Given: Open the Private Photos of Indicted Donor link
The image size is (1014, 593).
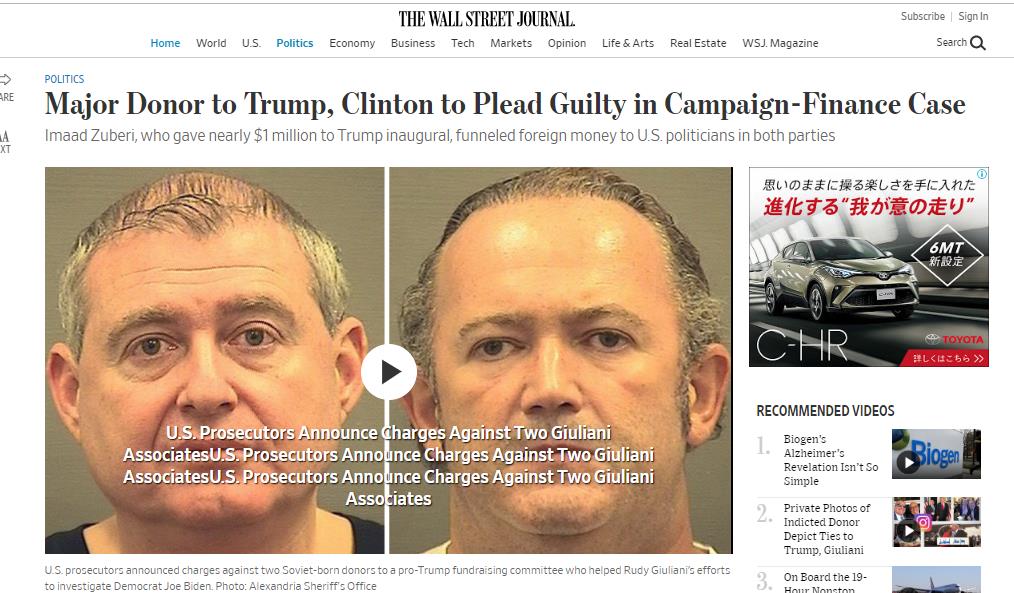Looking at the screenshot, I should (x=826, y=529).
